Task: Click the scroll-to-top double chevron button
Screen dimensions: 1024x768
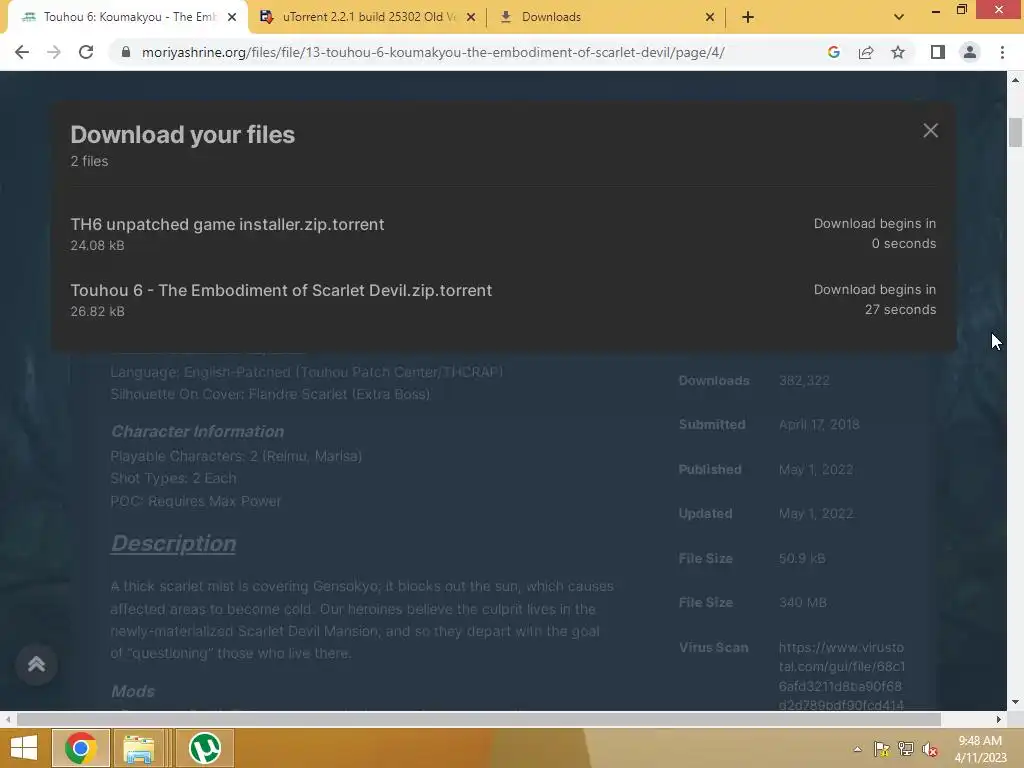Action: (x=37, y=665)
